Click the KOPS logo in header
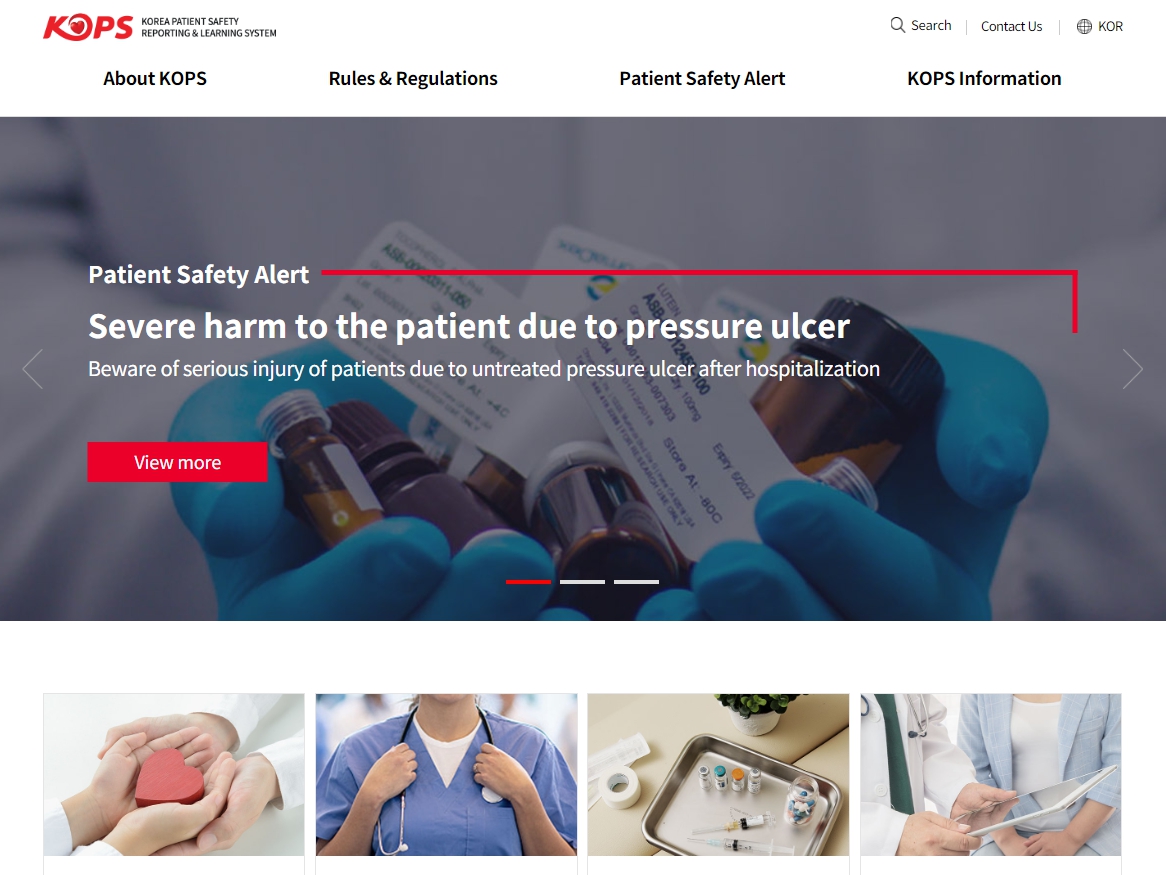The image size is (1166, 875). (x=160, y=28)
